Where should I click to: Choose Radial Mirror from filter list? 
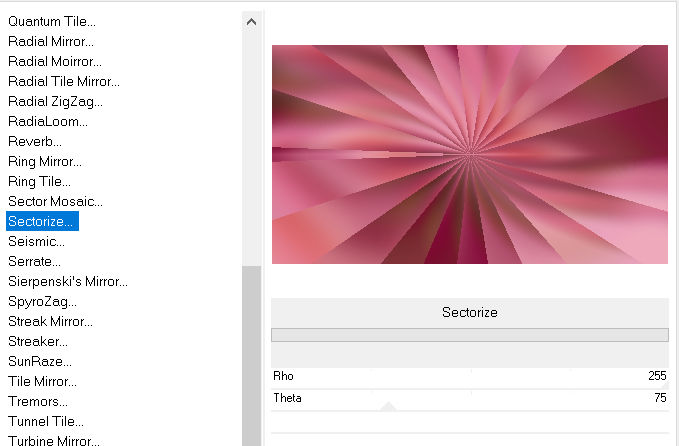51,41
